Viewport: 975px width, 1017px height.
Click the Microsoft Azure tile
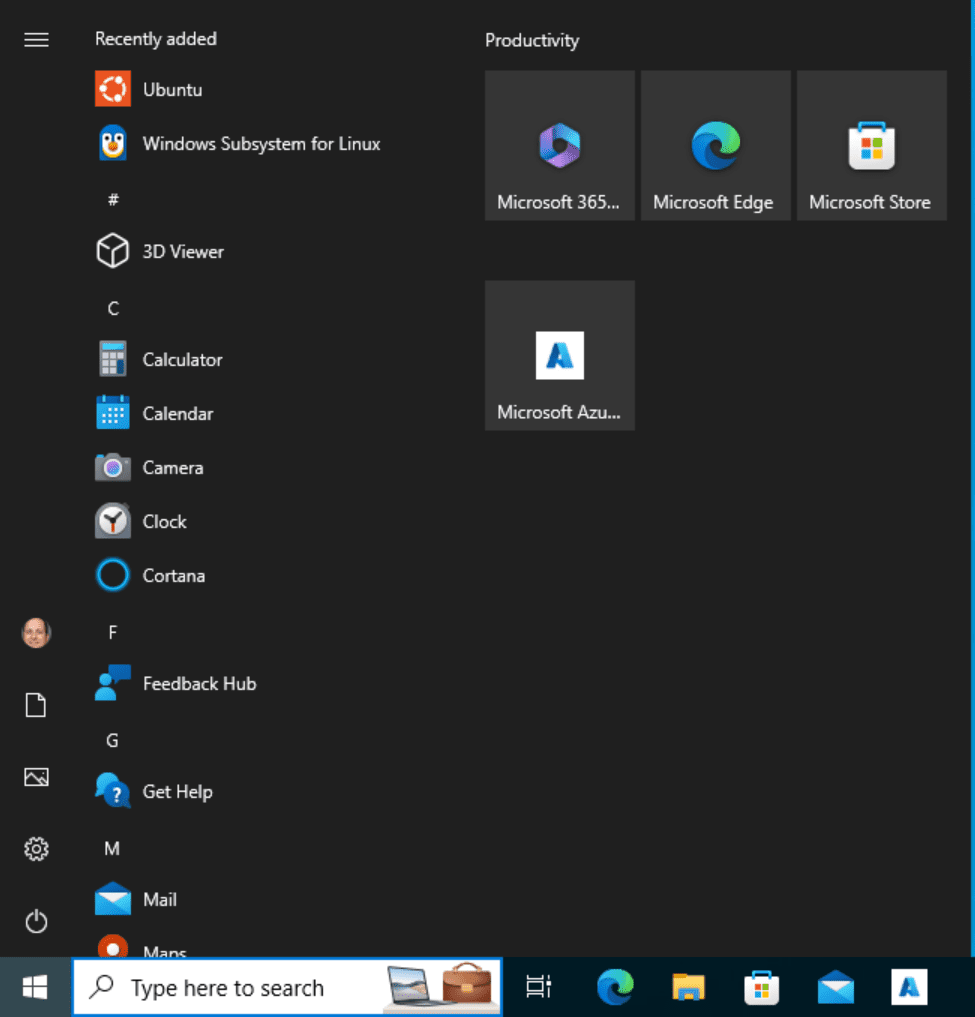[559, 355]
